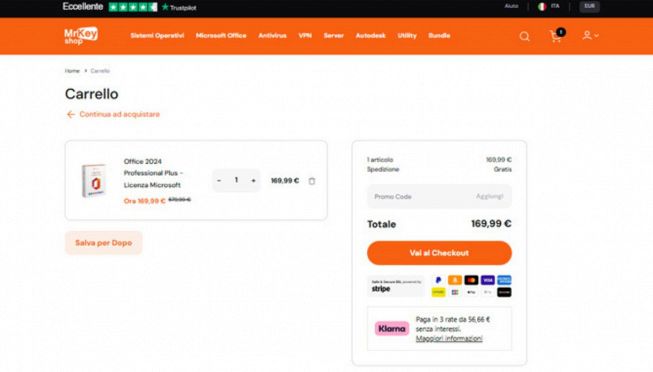
Task: Expand the user account menu
Action: pos(590,35)
